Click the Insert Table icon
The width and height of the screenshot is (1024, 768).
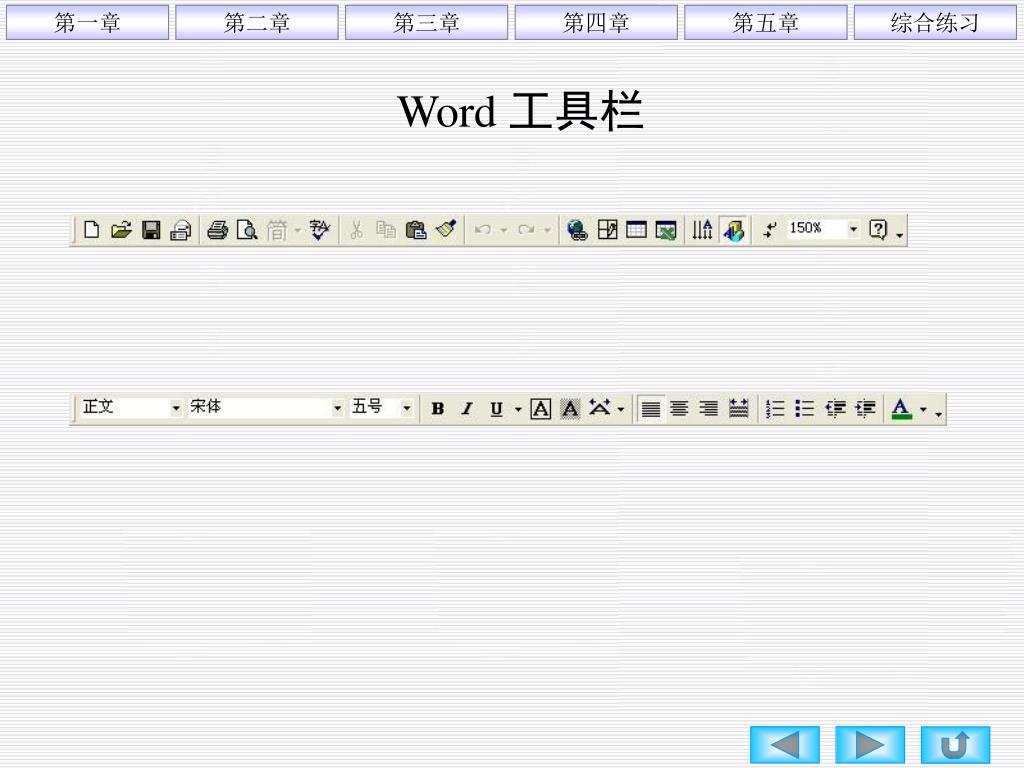(636, 230)
